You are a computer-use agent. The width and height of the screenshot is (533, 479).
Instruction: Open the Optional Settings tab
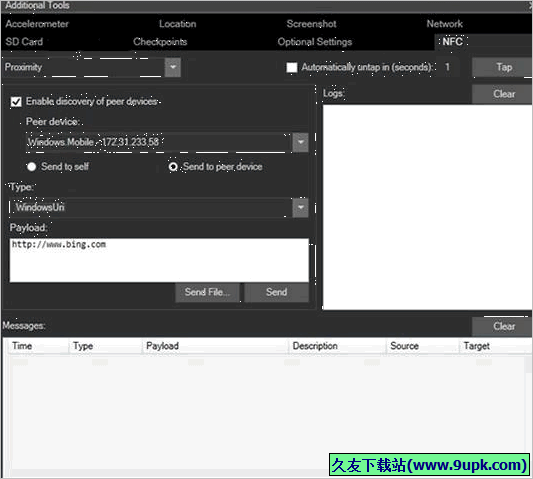tap(314, 41)
